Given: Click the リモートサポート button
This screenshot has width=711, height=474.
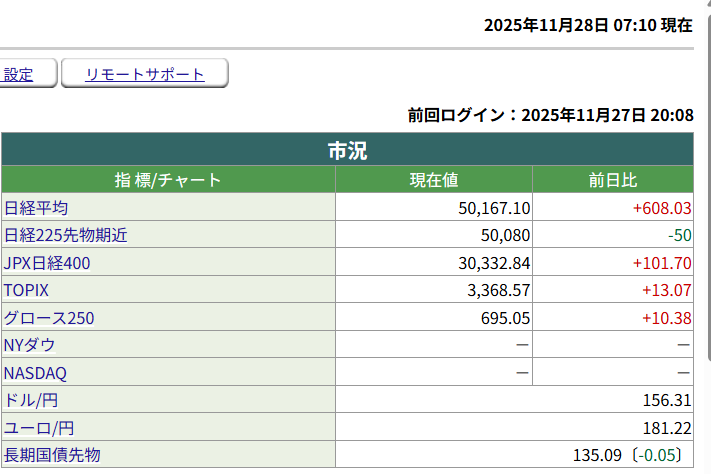Looking at the screenshot, I should (145, 74).
